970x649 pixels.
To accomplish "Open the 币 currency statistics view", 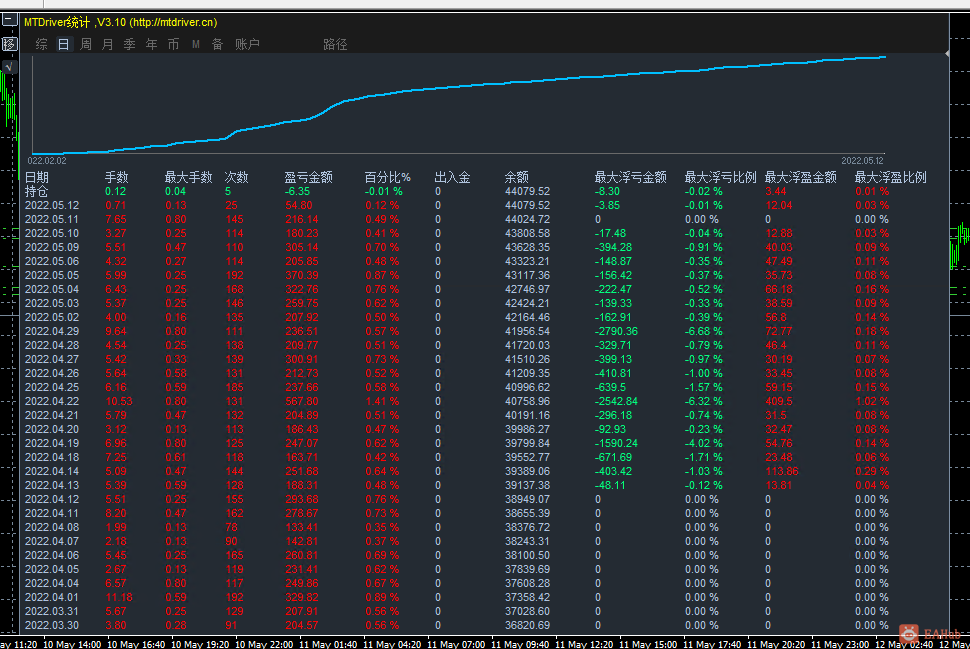I will [x=172, y=44].
